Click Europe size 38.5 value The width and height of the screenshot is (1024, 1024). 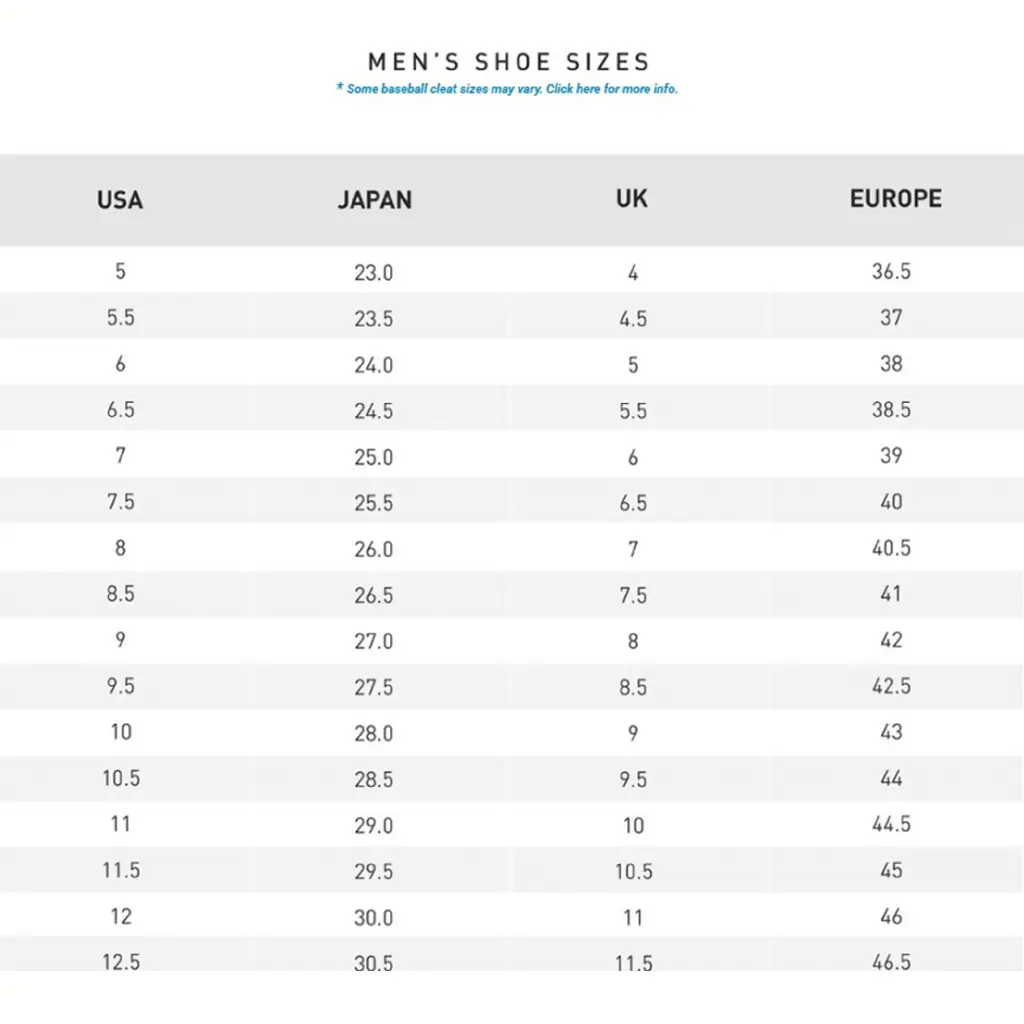click(891, 410)
